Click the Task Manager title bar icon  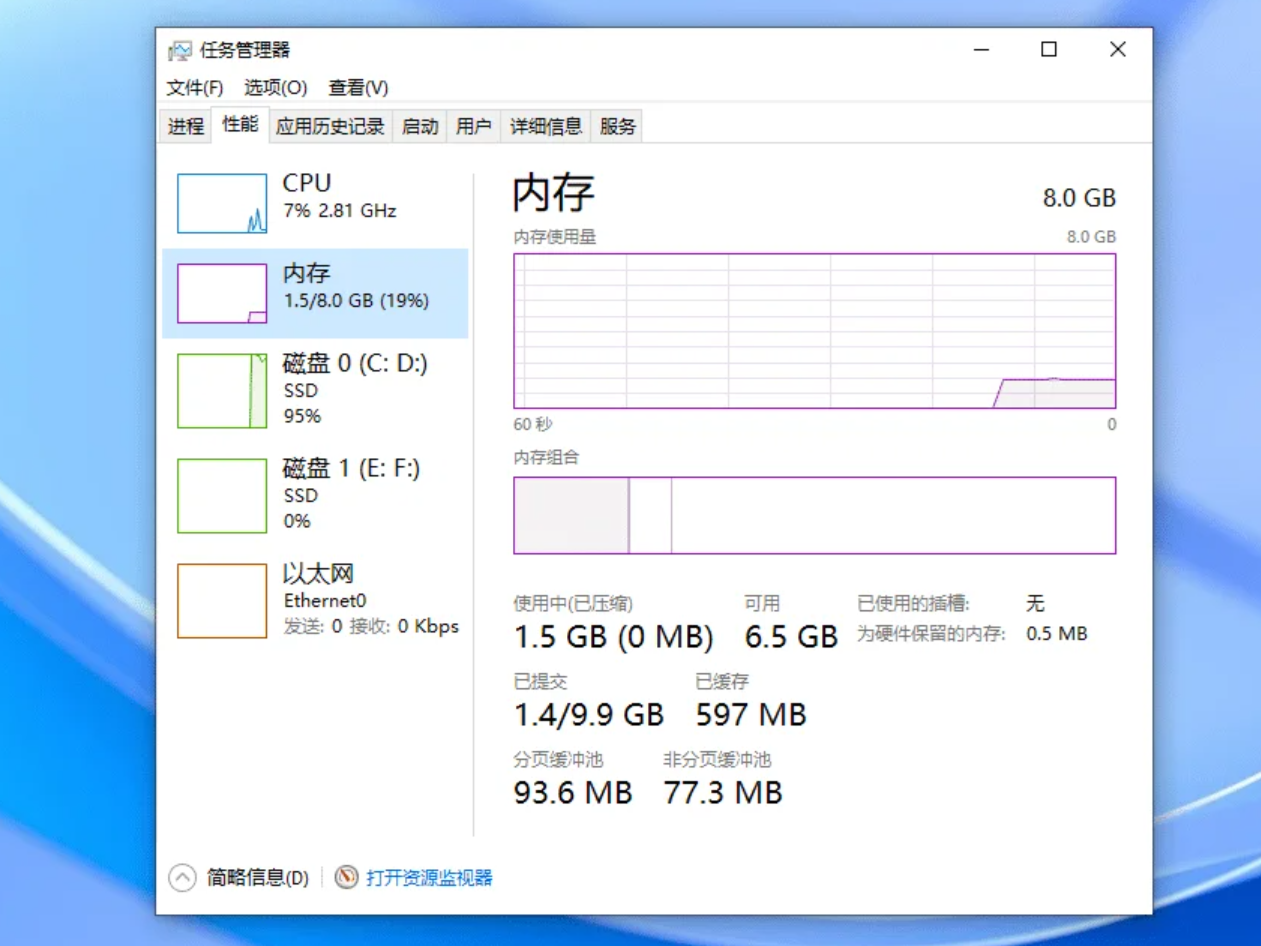coord(181,49)
